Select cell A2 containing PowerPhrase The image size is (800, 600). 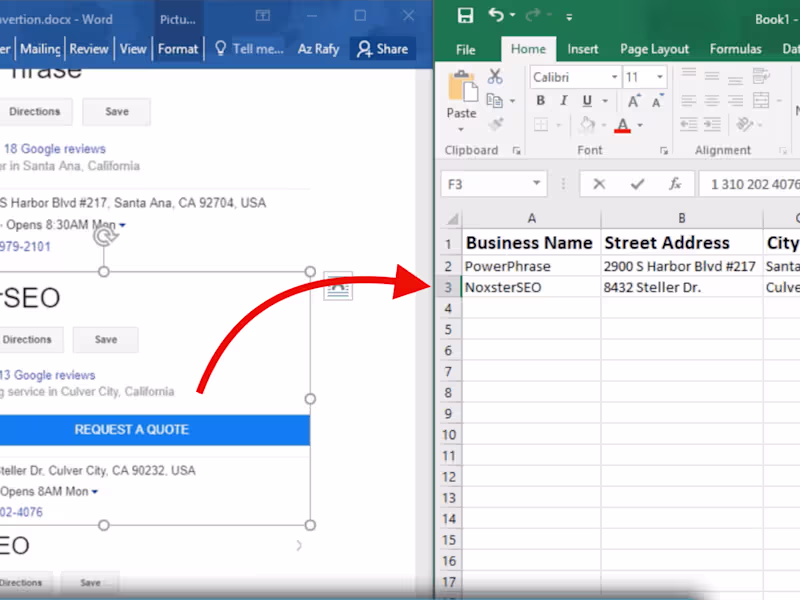530,266
